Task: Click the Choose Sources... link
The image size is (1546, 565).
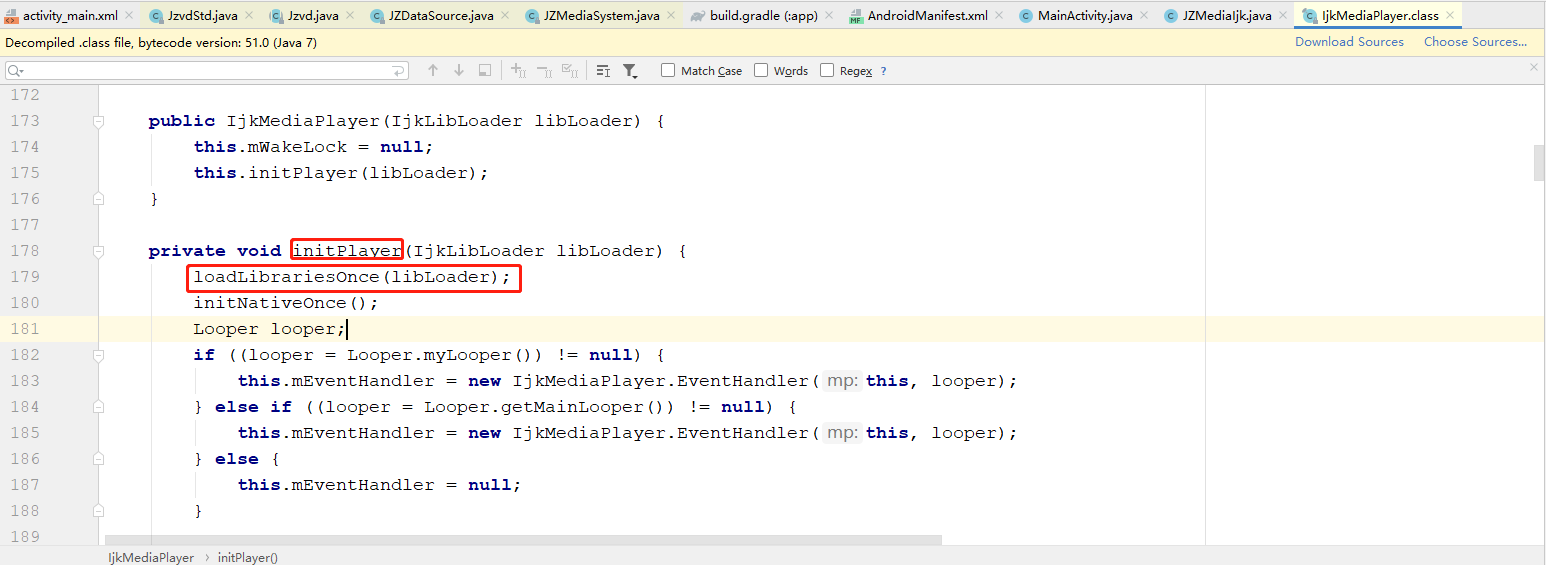Action: tap(1475, 42)
